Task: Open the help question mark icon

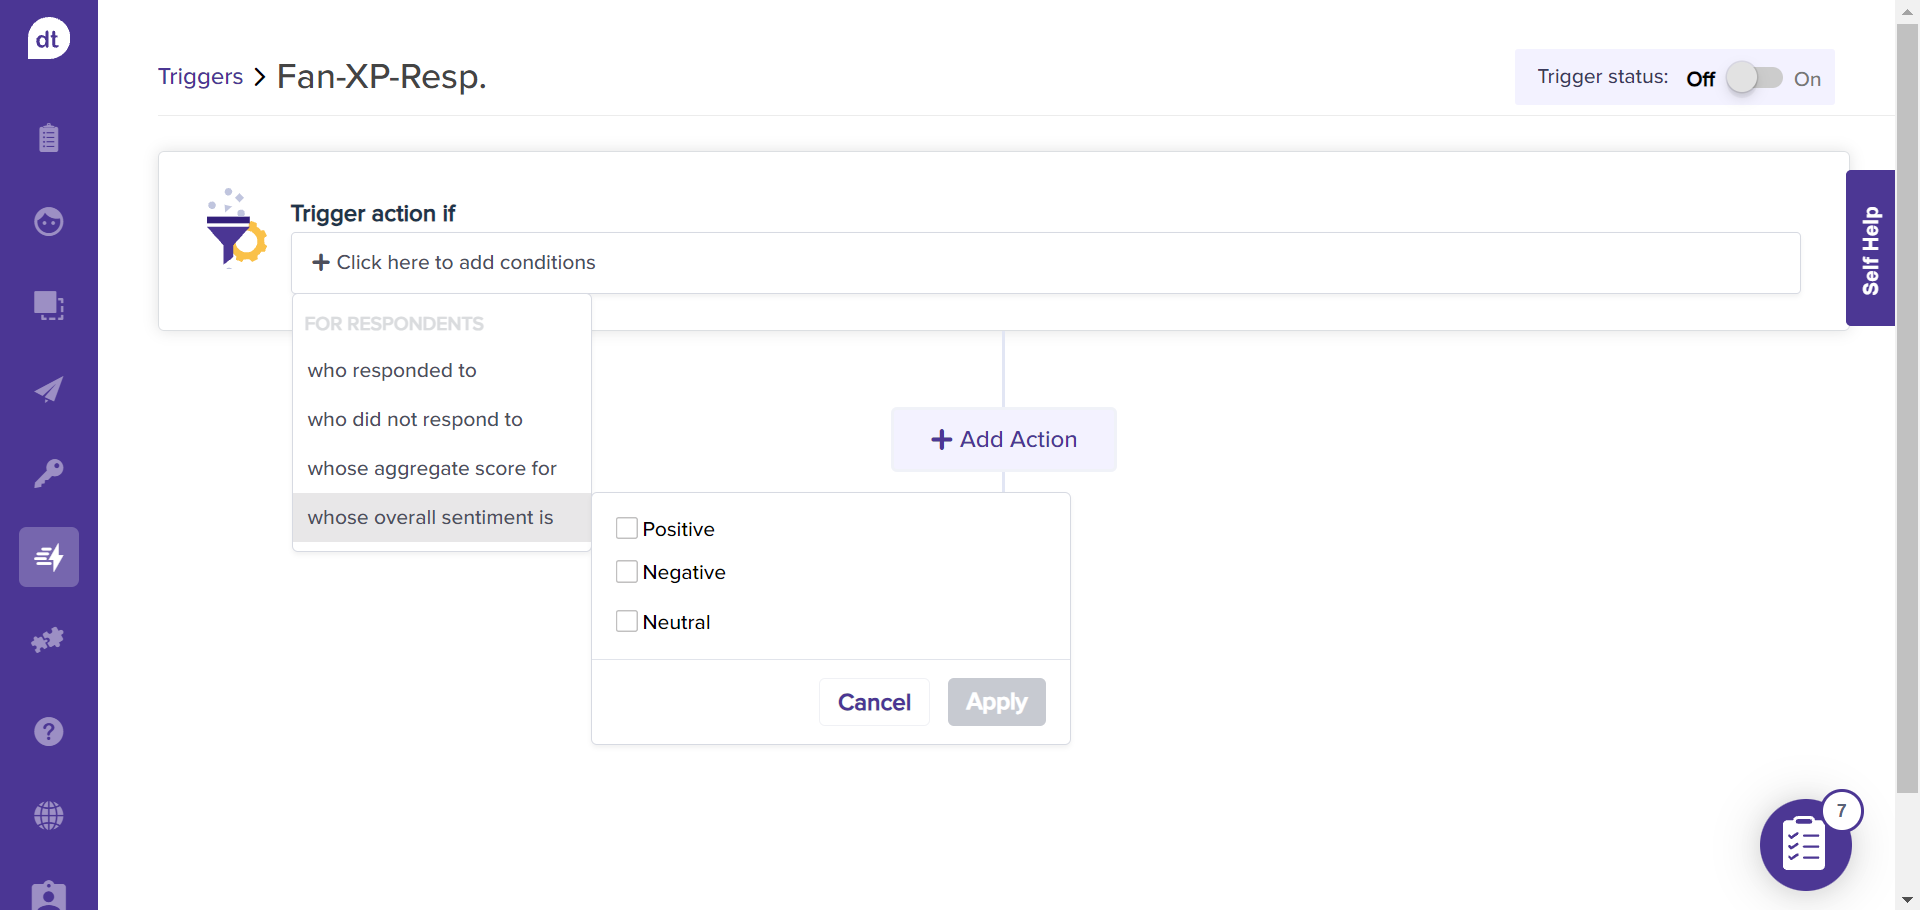Action: pos(48,732)
